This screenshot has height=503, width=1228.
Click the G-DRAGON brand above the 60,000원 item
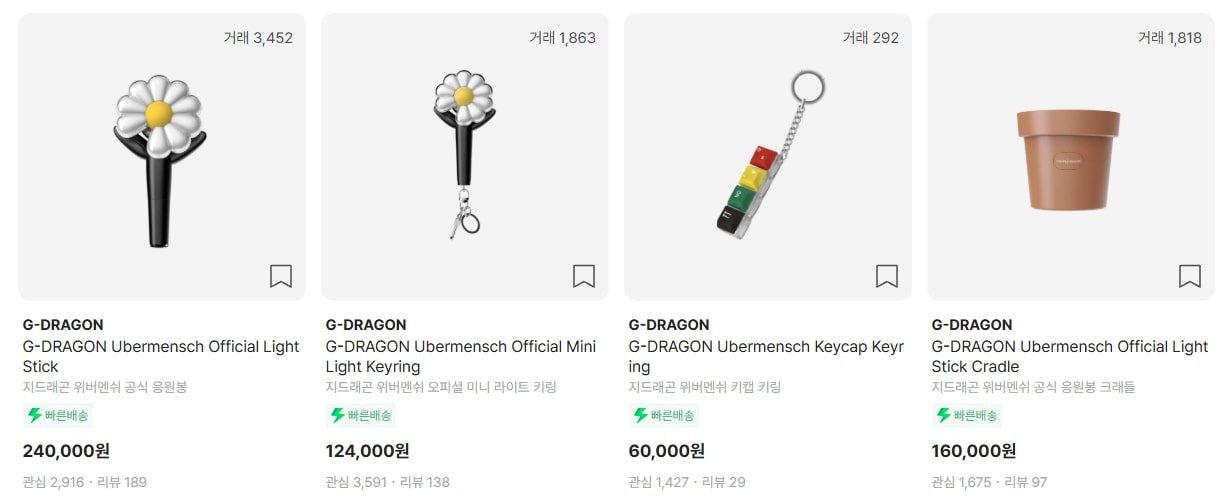(x=669, y=325)
